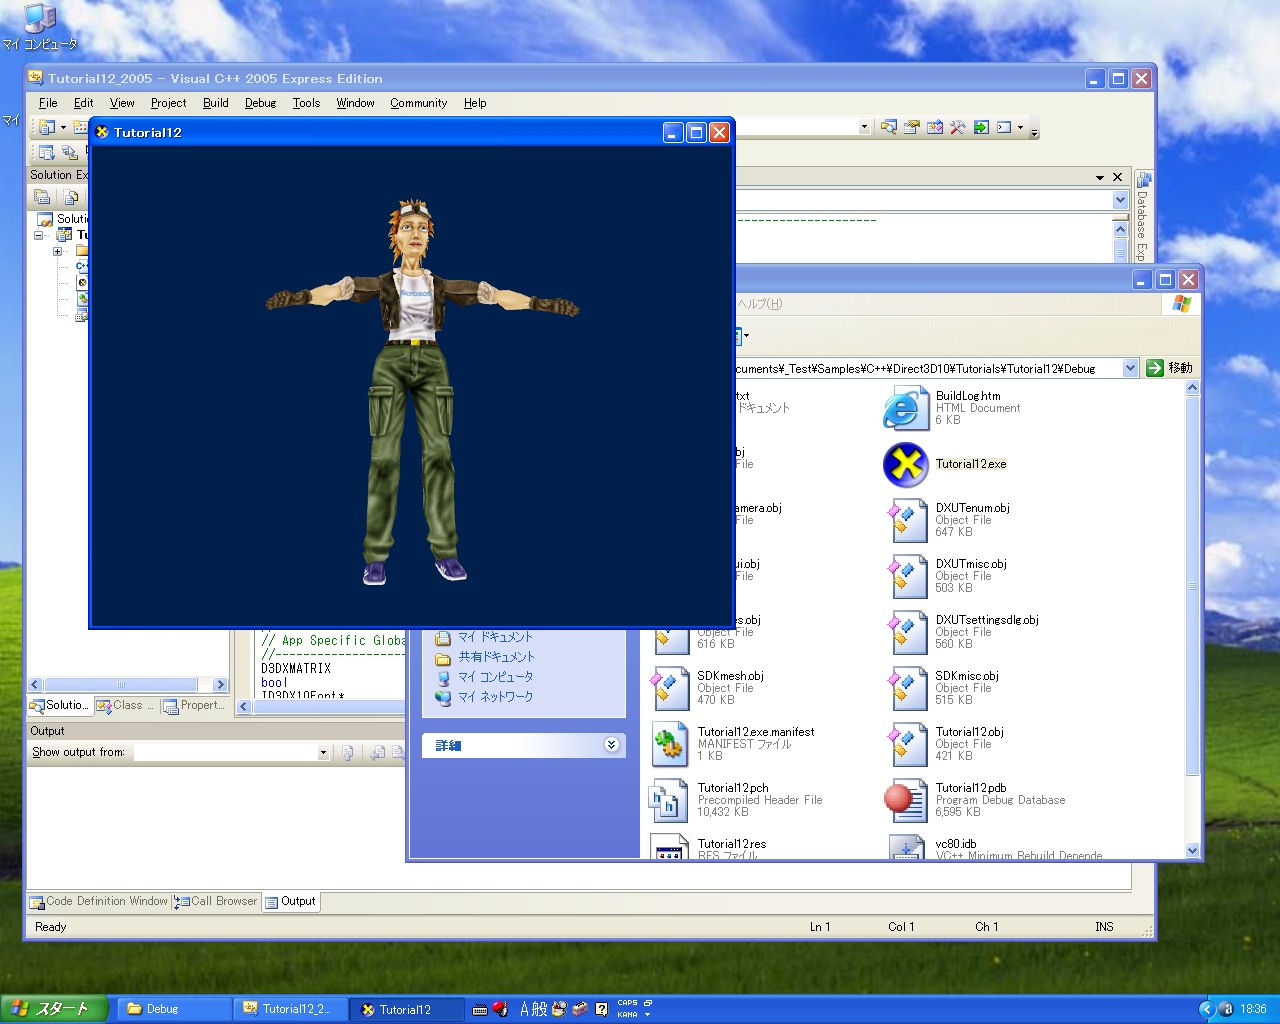Viewport: 1280px width, 1024px height.
Task: Switch to the Call Browser tab
Action: pyautogui.click(x=216, y=901)
